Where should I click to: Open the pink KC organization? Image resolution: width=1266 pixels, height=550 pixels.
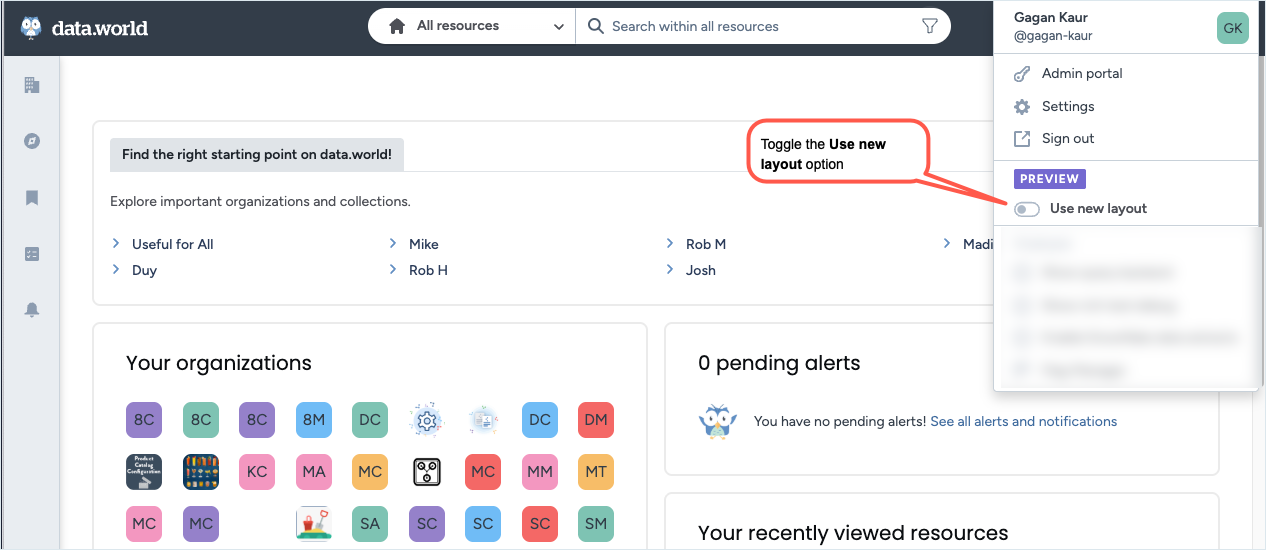coord(257,472)
